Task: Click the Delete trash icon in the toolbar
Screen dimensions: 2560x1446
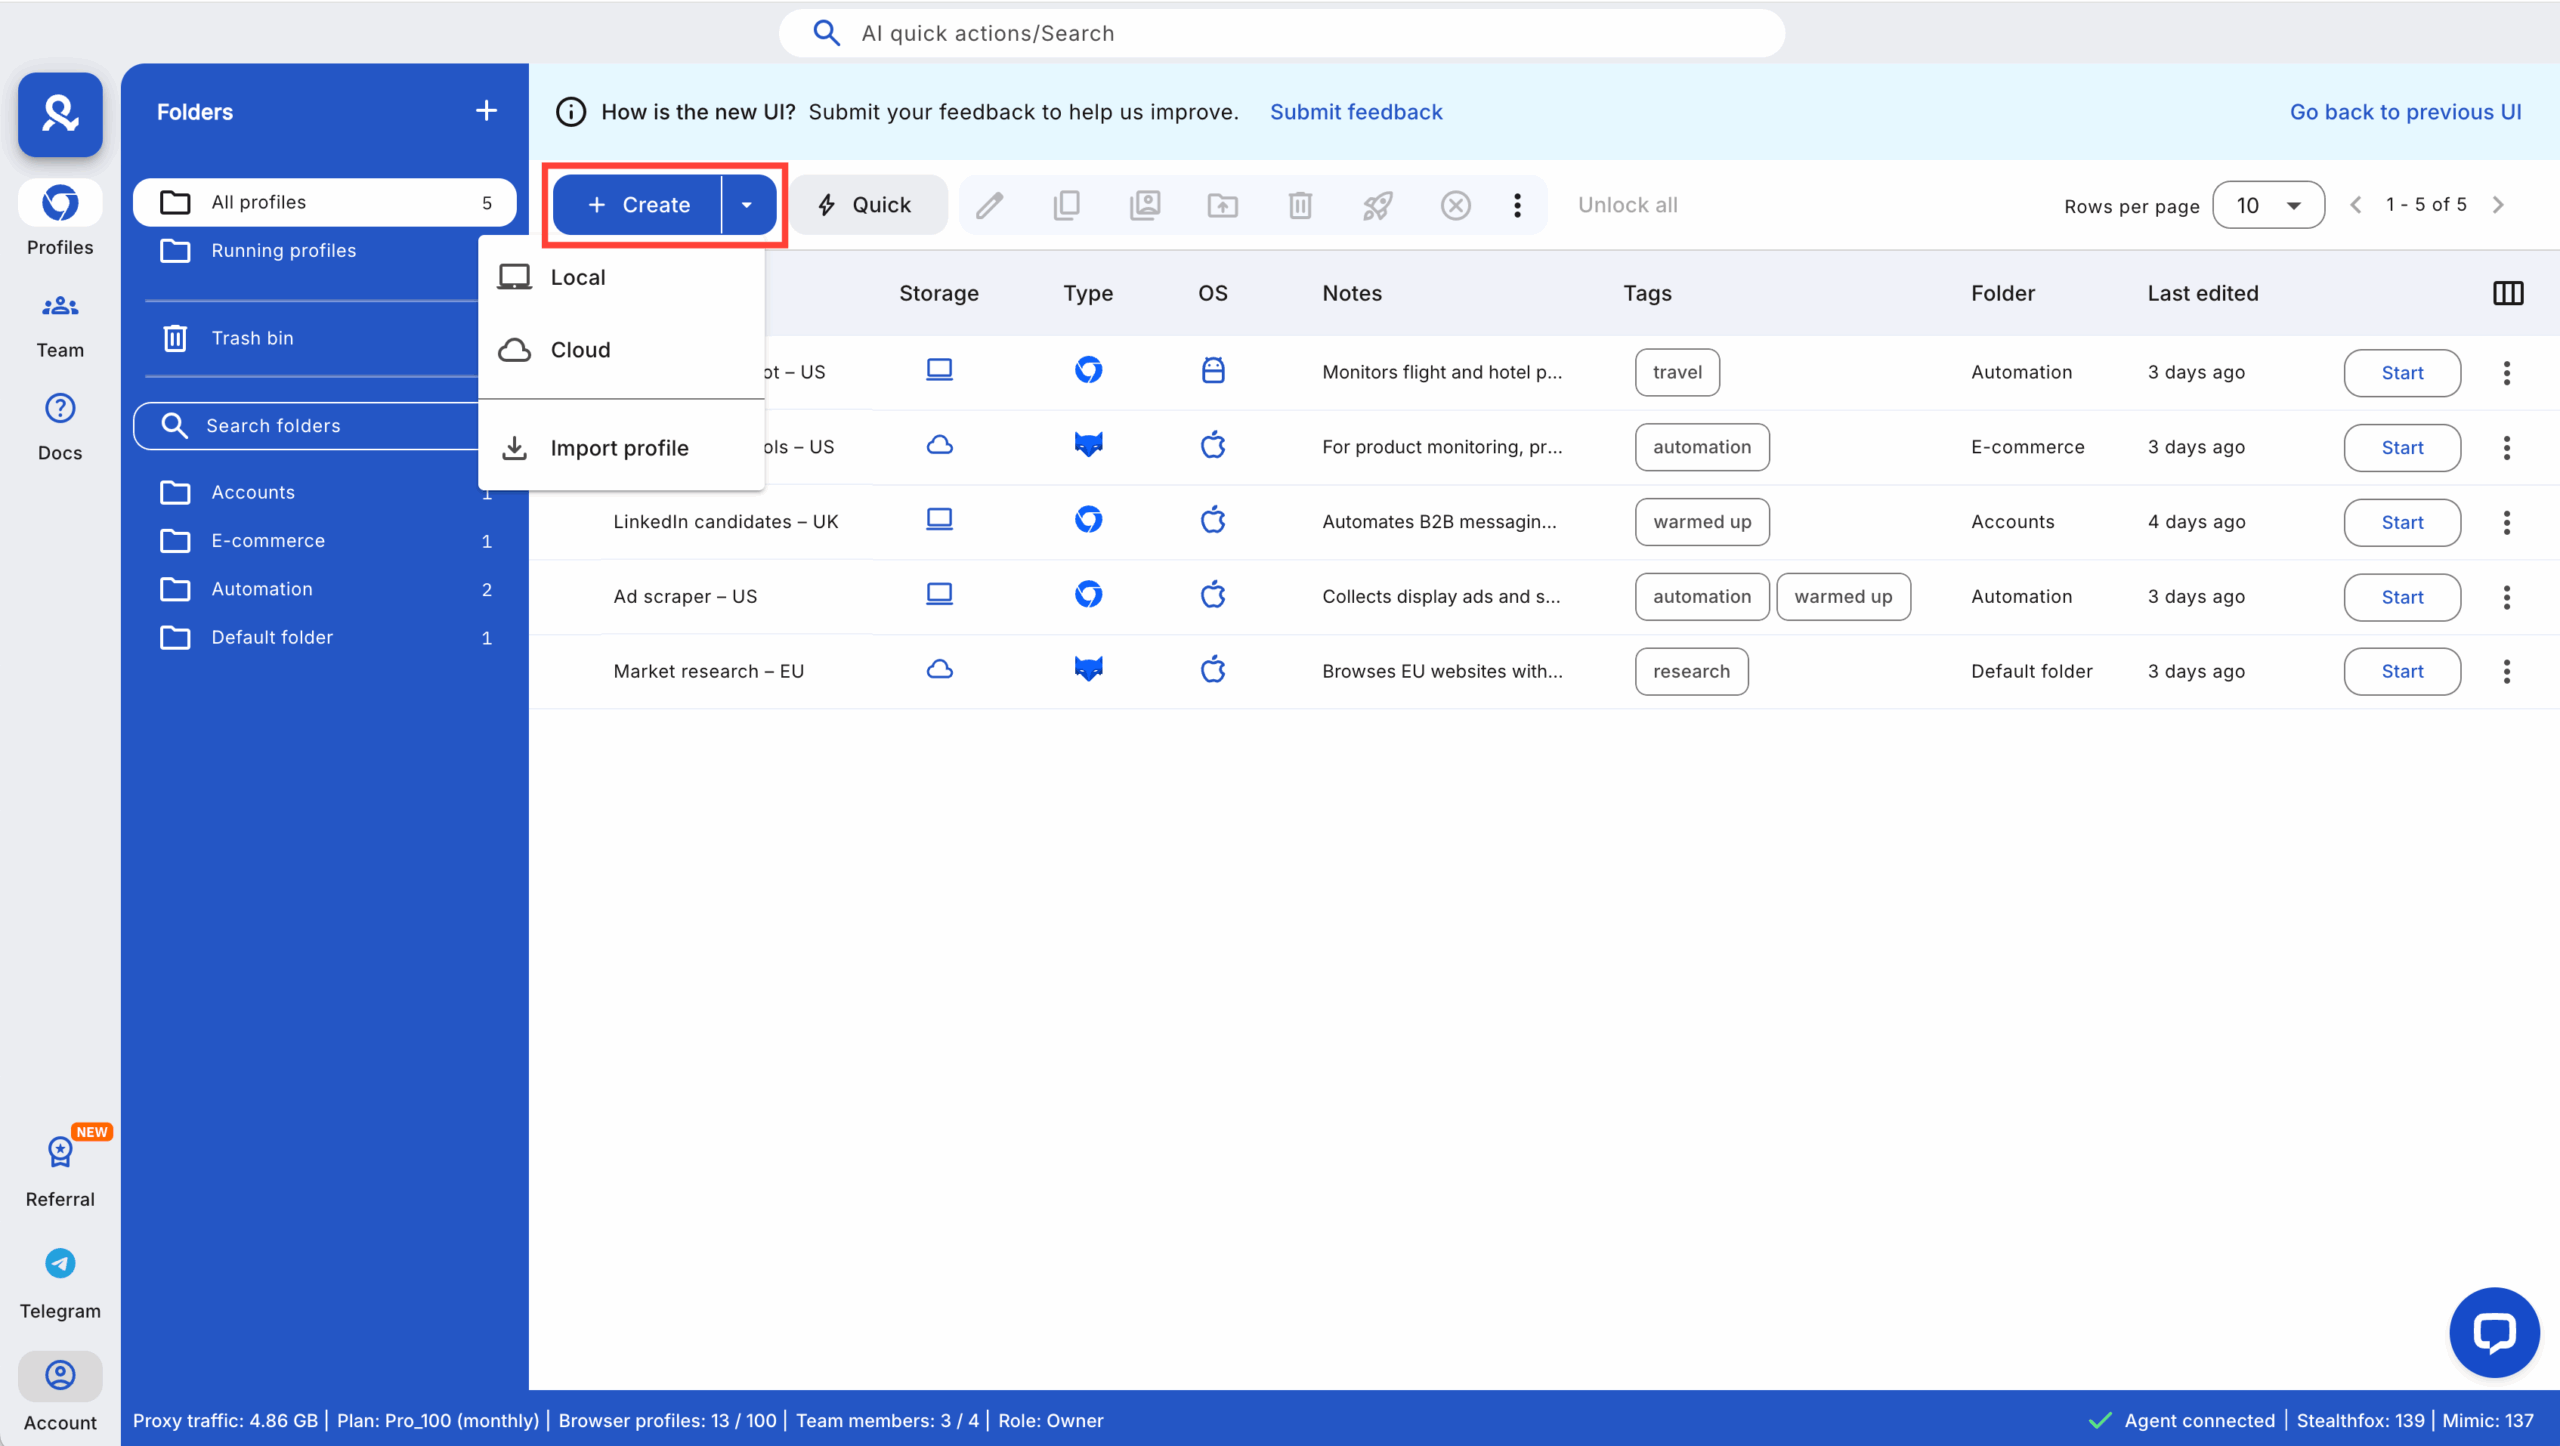Action: (x=1299, y=205)
